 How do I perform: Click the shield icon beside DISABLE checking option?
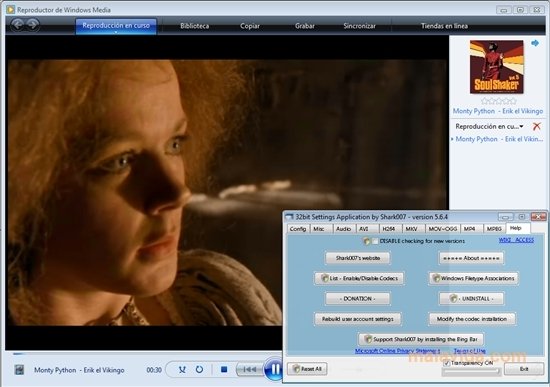pyautogui.click(x=367, y=241)
